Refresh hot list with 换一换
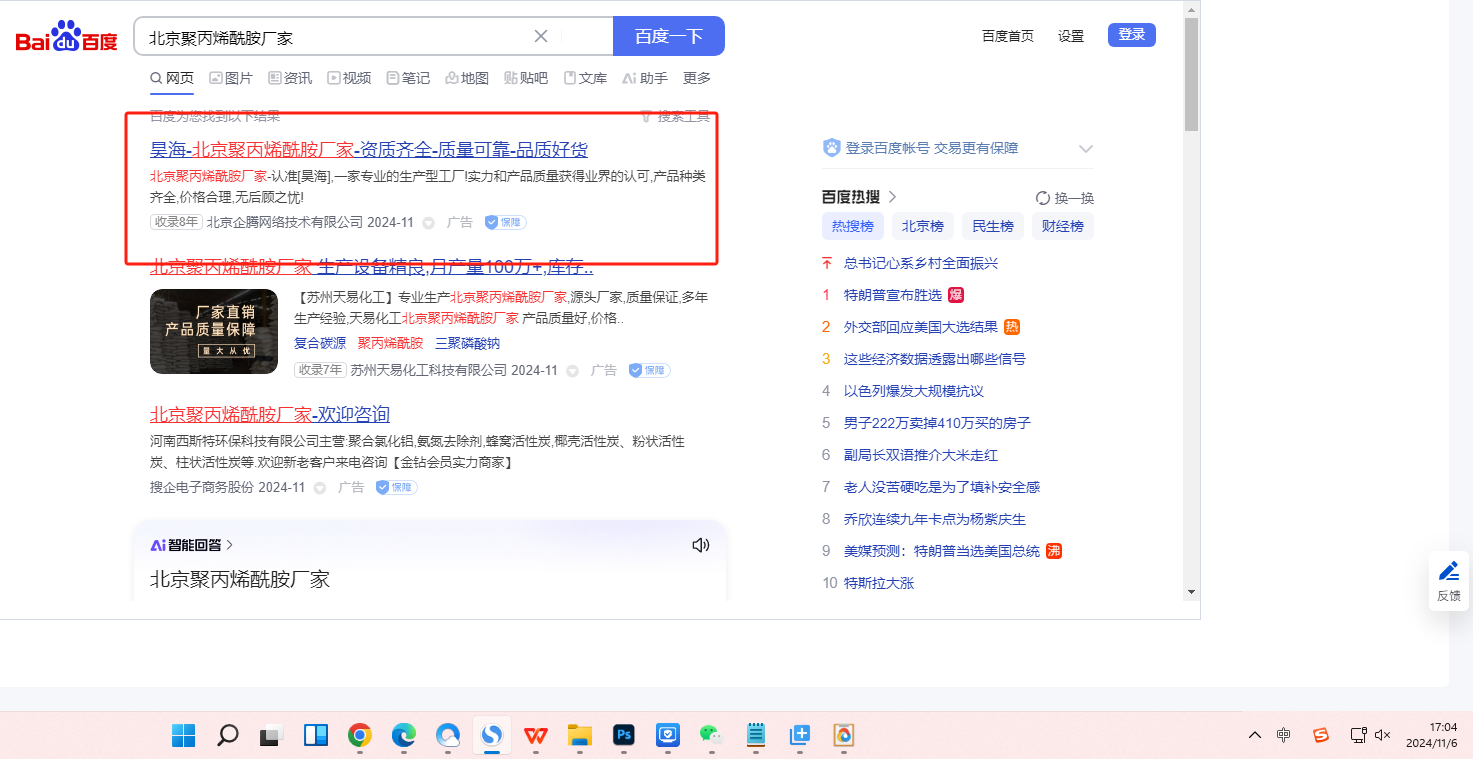The image size is (1473, 759). (1065, 198)
